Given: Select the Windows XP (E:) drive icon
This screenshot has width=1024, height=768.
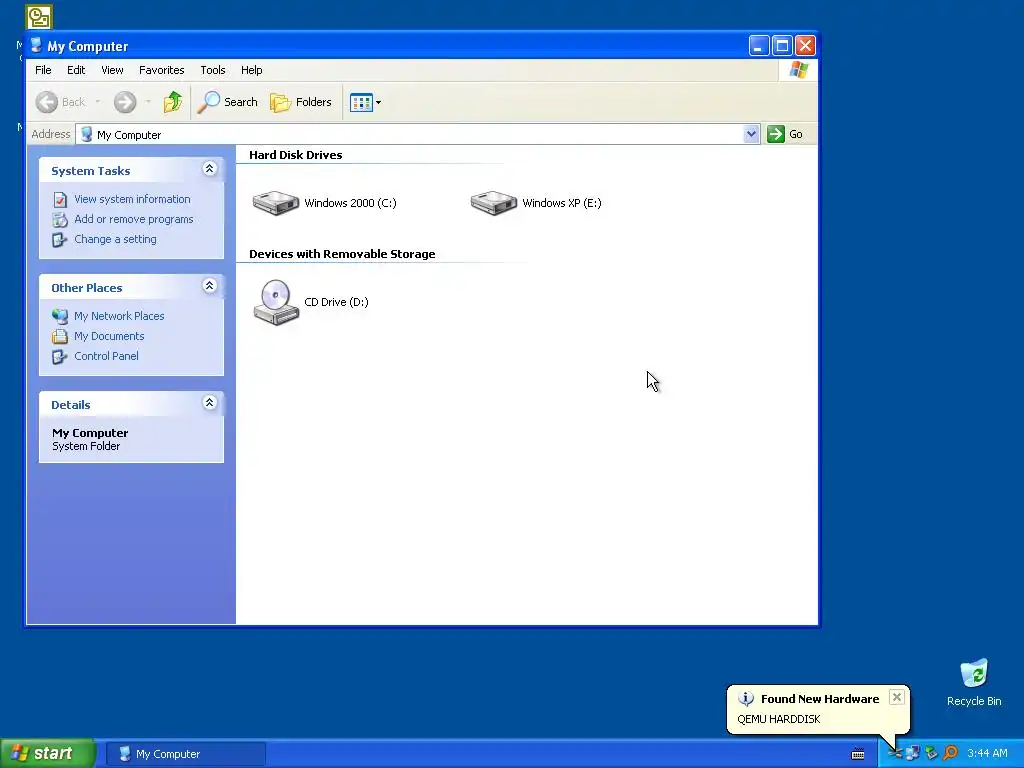Looking at the screenshot, I should point(494,202).
